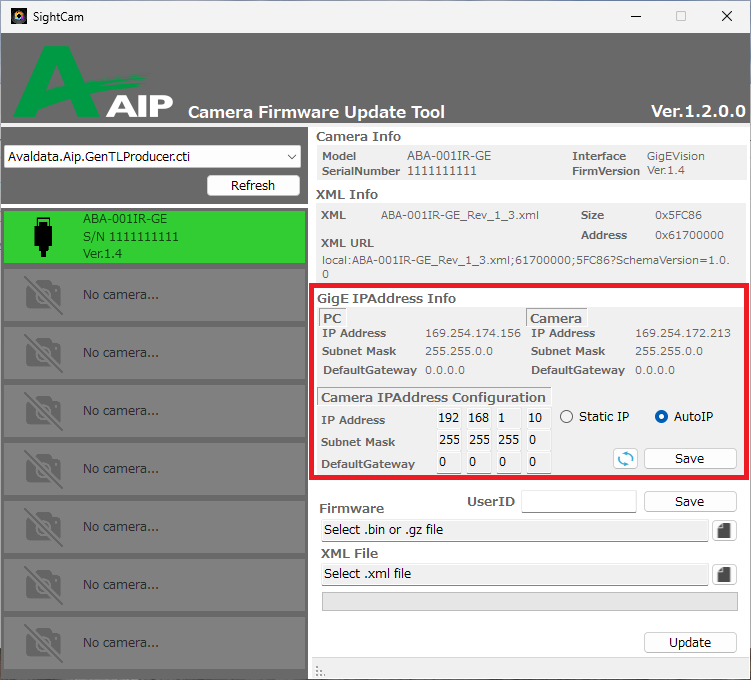Click the Refresh button
The height and width of the screenshot is (680, 751).
pos(253,185)
